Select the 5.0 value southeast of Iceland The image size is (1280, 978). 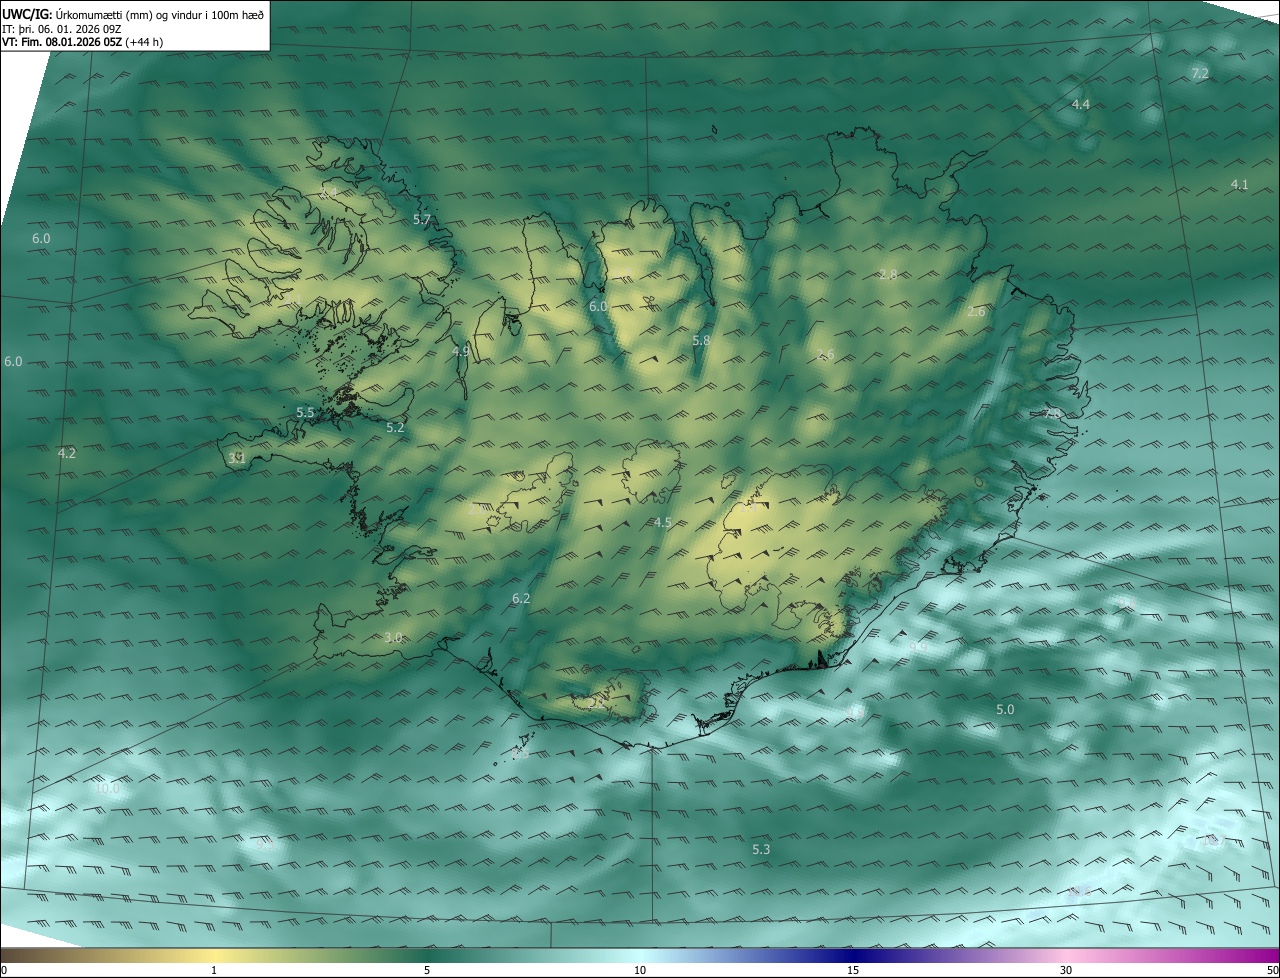coord(1005,709)
